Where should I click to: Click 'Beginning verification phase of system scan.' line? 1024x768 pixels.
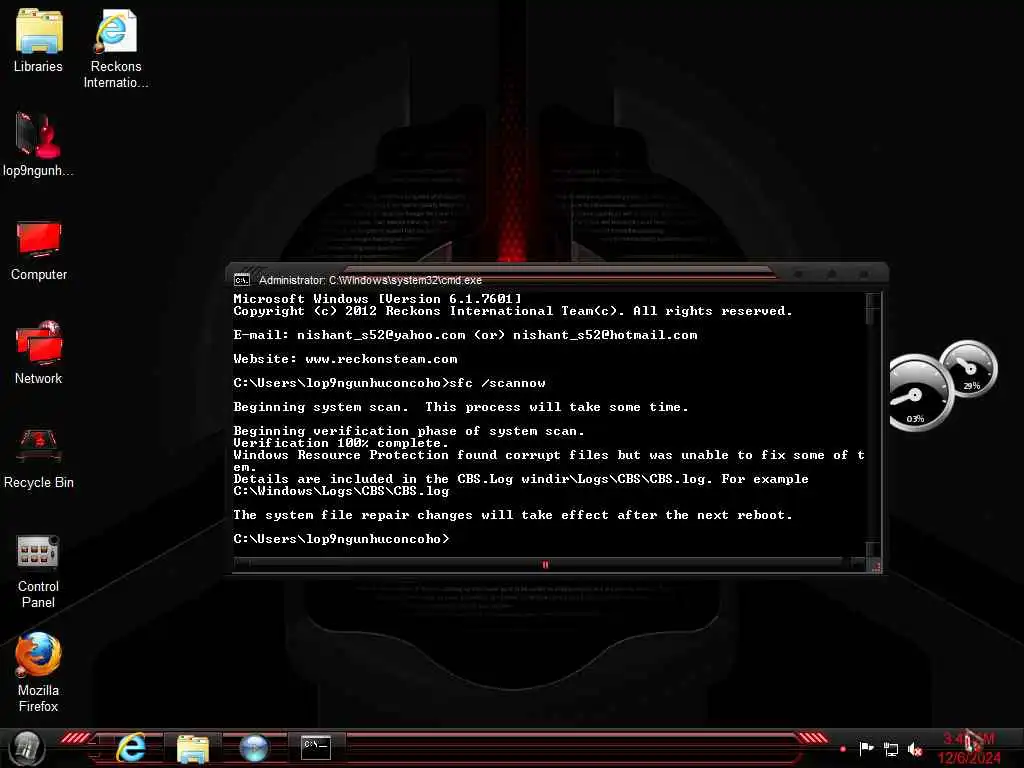409,431
